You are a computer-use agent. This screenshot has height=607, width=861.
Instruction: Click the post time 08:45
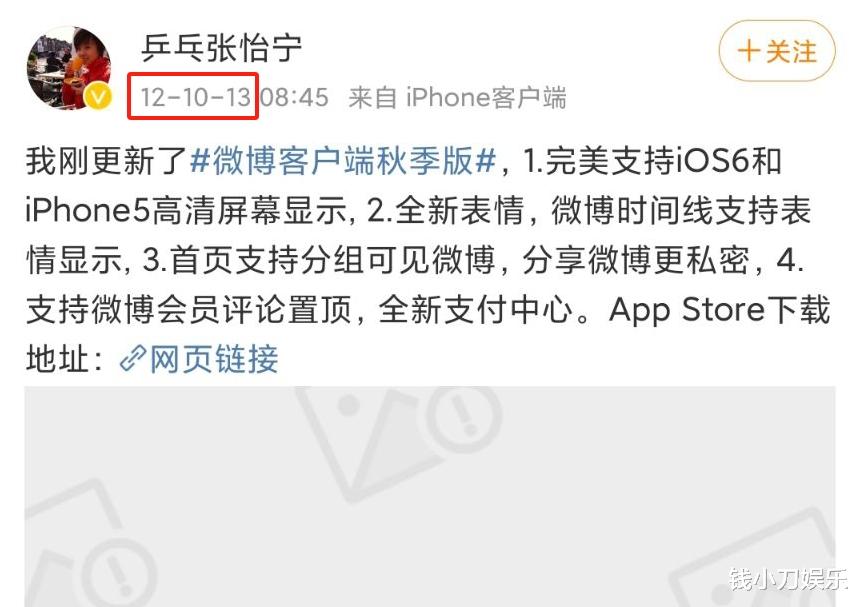(x=294, y=97)
